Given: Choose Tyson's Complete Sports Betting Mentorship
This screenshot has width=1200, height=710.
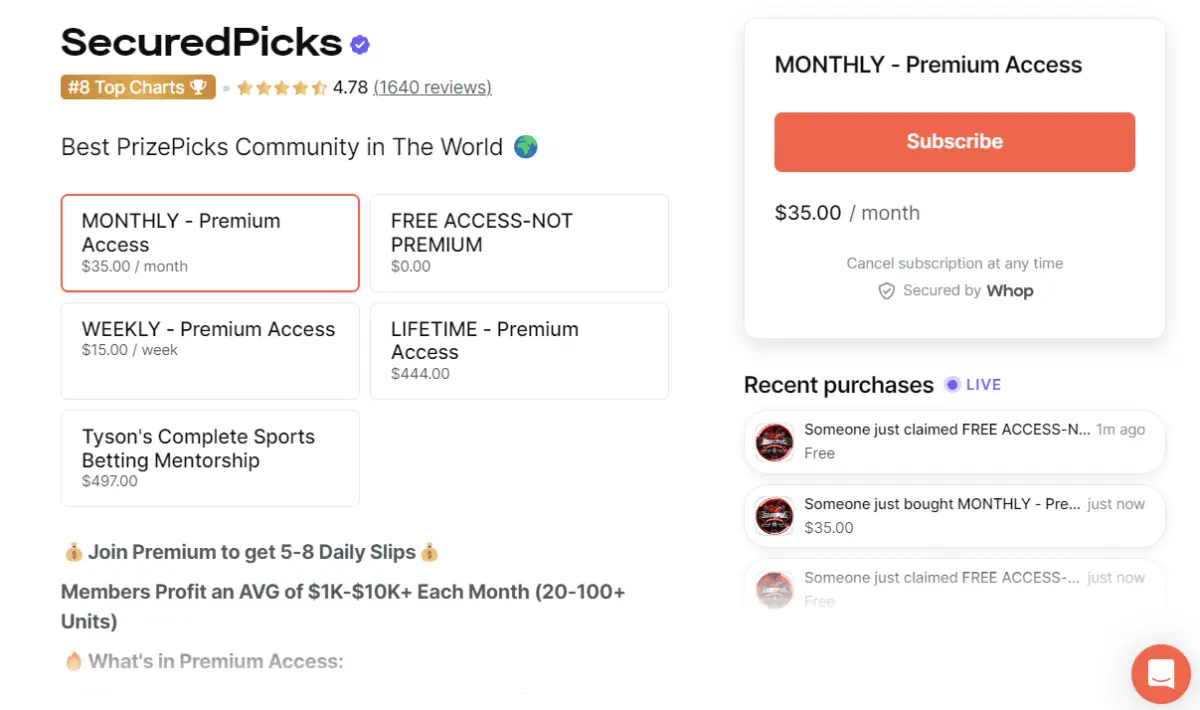Looking at the screenshot, I should [x=210, y=458].
